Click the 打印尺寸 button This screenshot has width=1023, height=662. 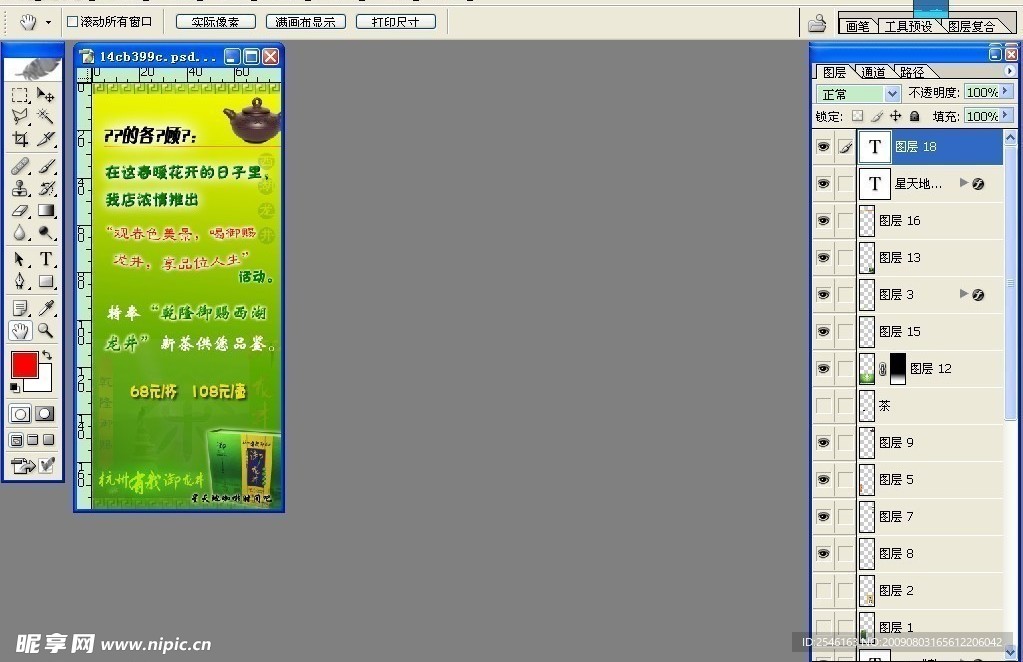[395, 22]
